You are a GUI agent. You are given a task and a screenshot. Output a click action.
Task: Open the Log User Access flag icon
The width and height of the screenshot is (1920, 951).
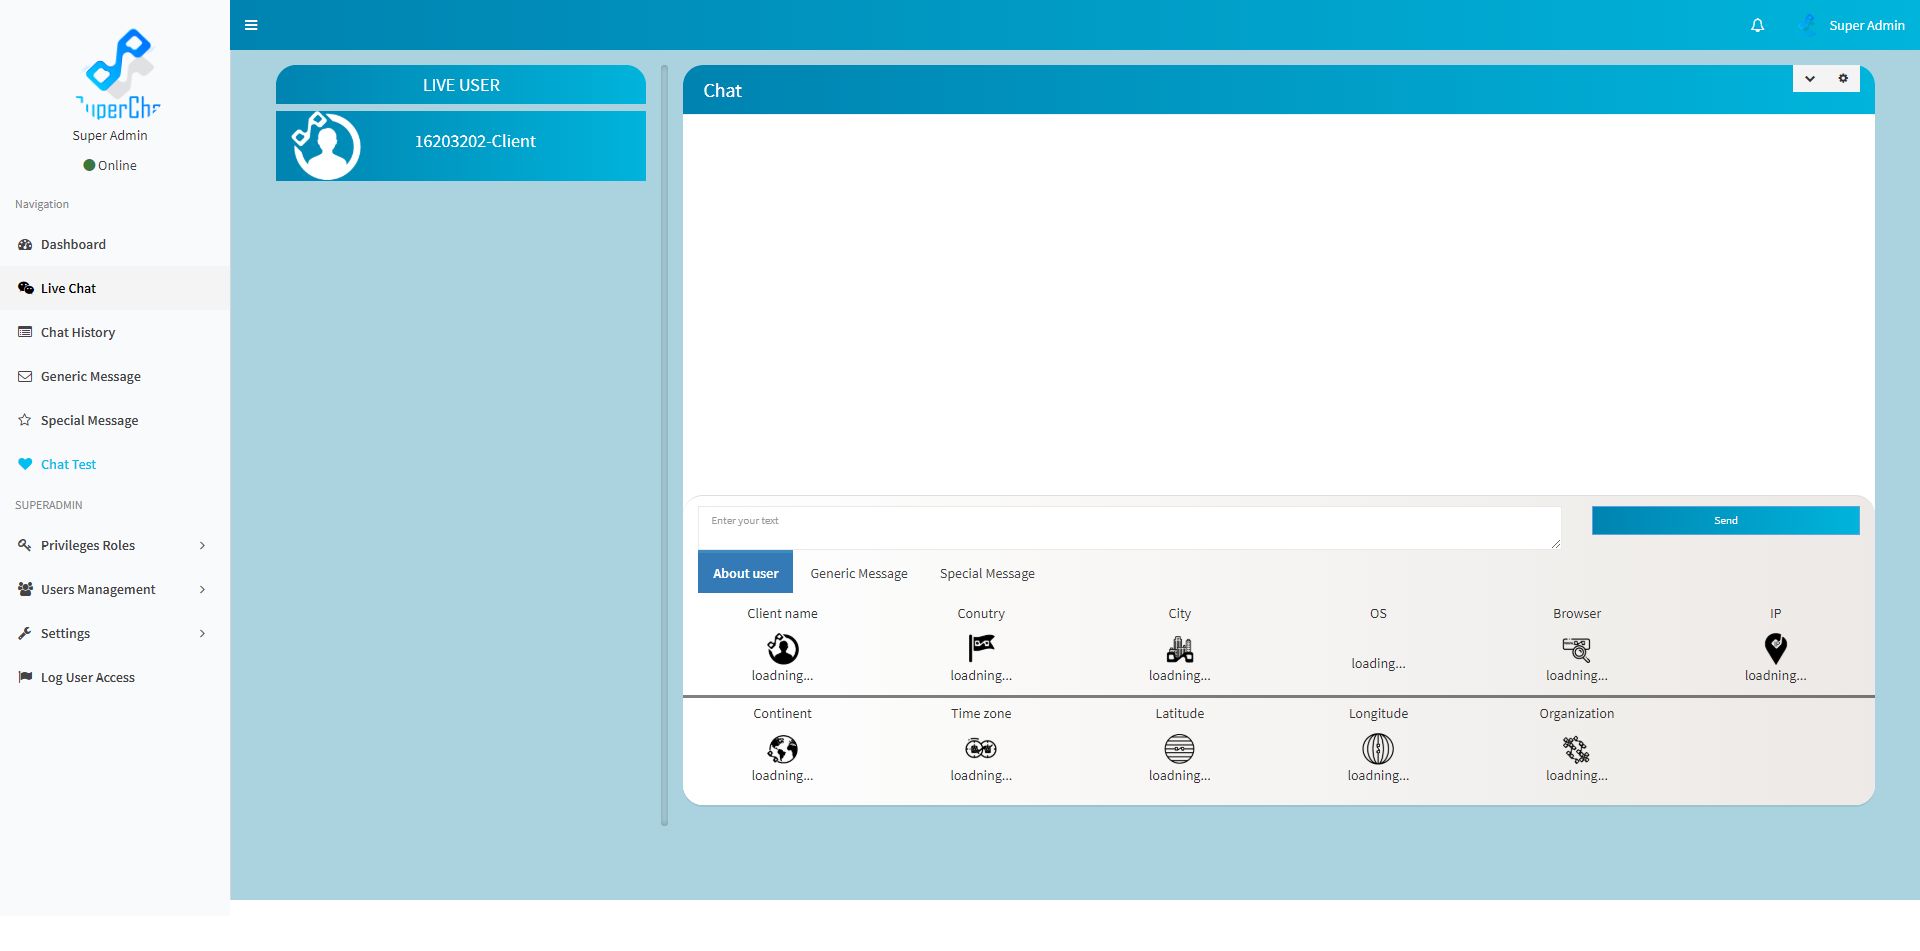click(24, 677)
